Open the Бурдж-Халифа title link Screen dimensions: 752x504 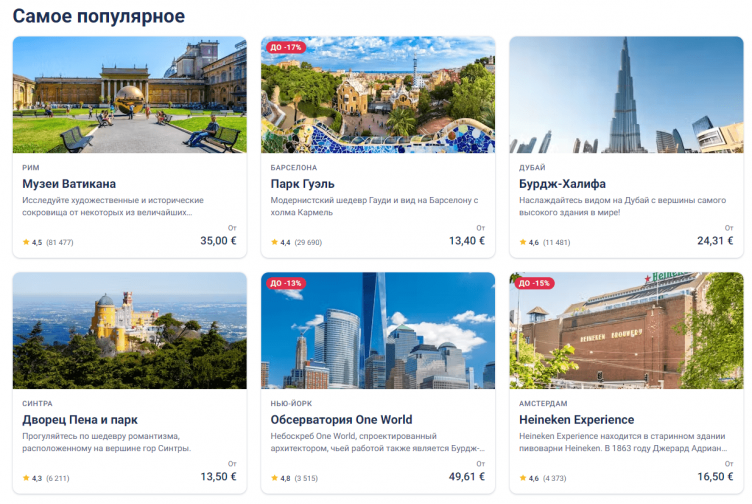coord(562,184)
